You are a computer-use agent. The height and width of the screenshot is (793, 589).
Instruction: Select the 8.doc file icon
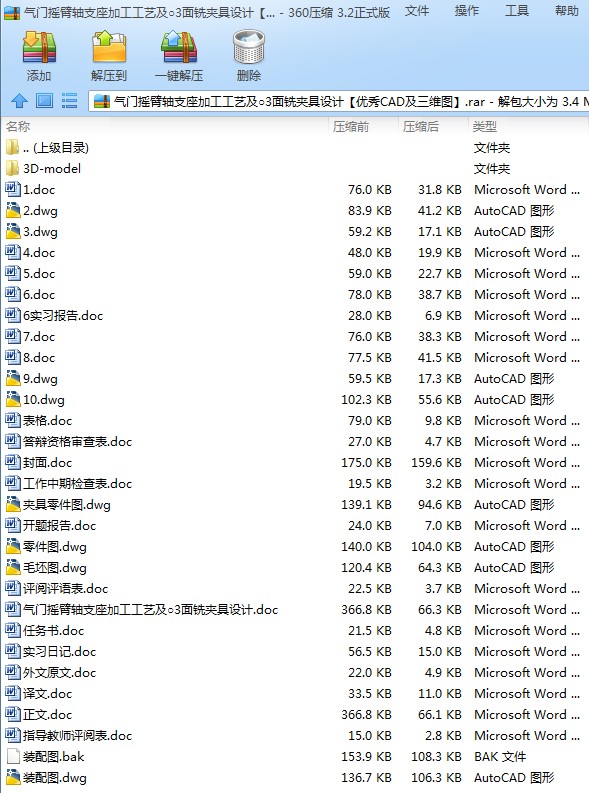[13, 358]
